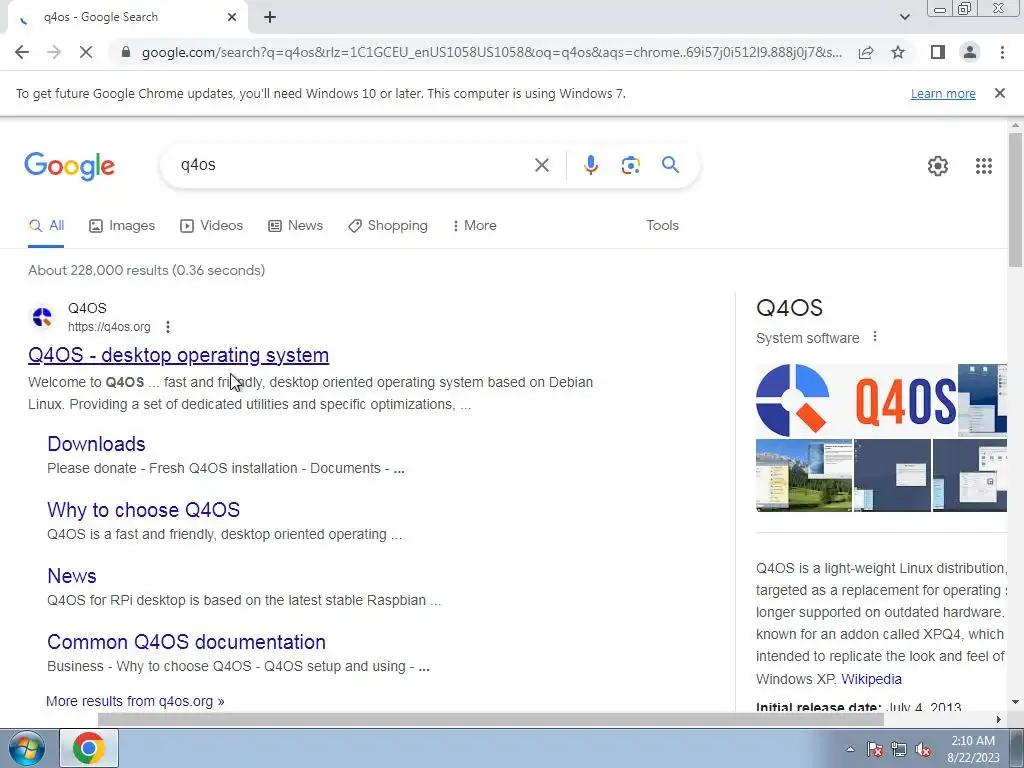Image resolution: width=1024 pixels, height=768 pixels.
Task: Open the landscape desktop screenshot thumbnail
Action: [804, 475]
